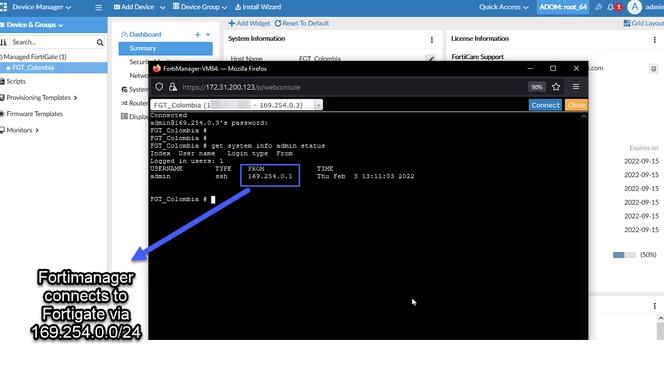Click the bottom-right page scrollbar up arrow

661,318
